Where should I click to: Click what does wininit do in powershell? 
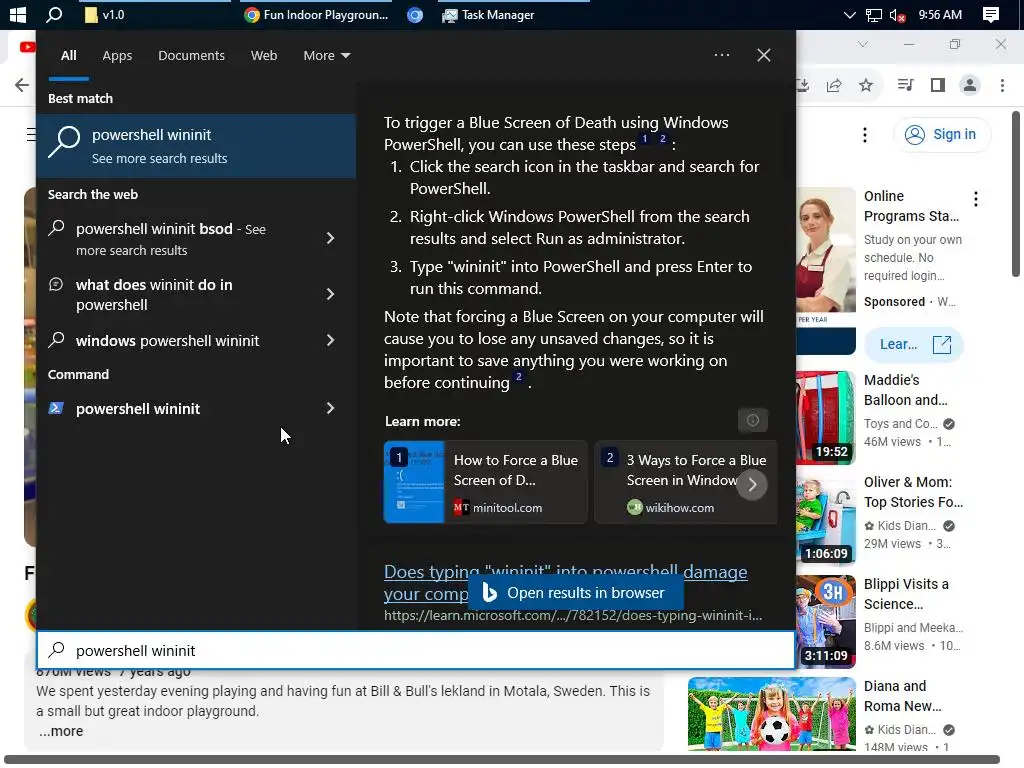[x=154, y=295]
